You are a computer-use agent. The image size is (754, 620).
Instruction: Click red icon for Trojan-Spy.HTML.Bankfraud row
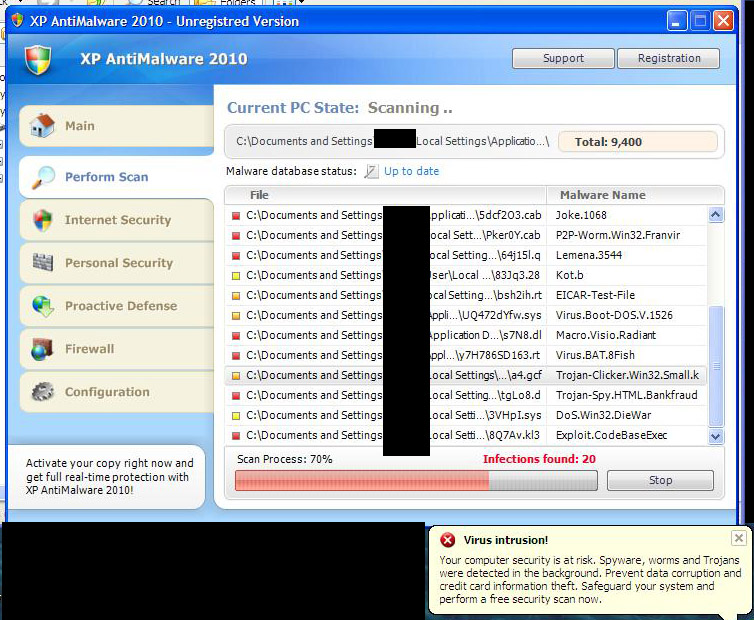pyautogui.click(x=236, y=396)
